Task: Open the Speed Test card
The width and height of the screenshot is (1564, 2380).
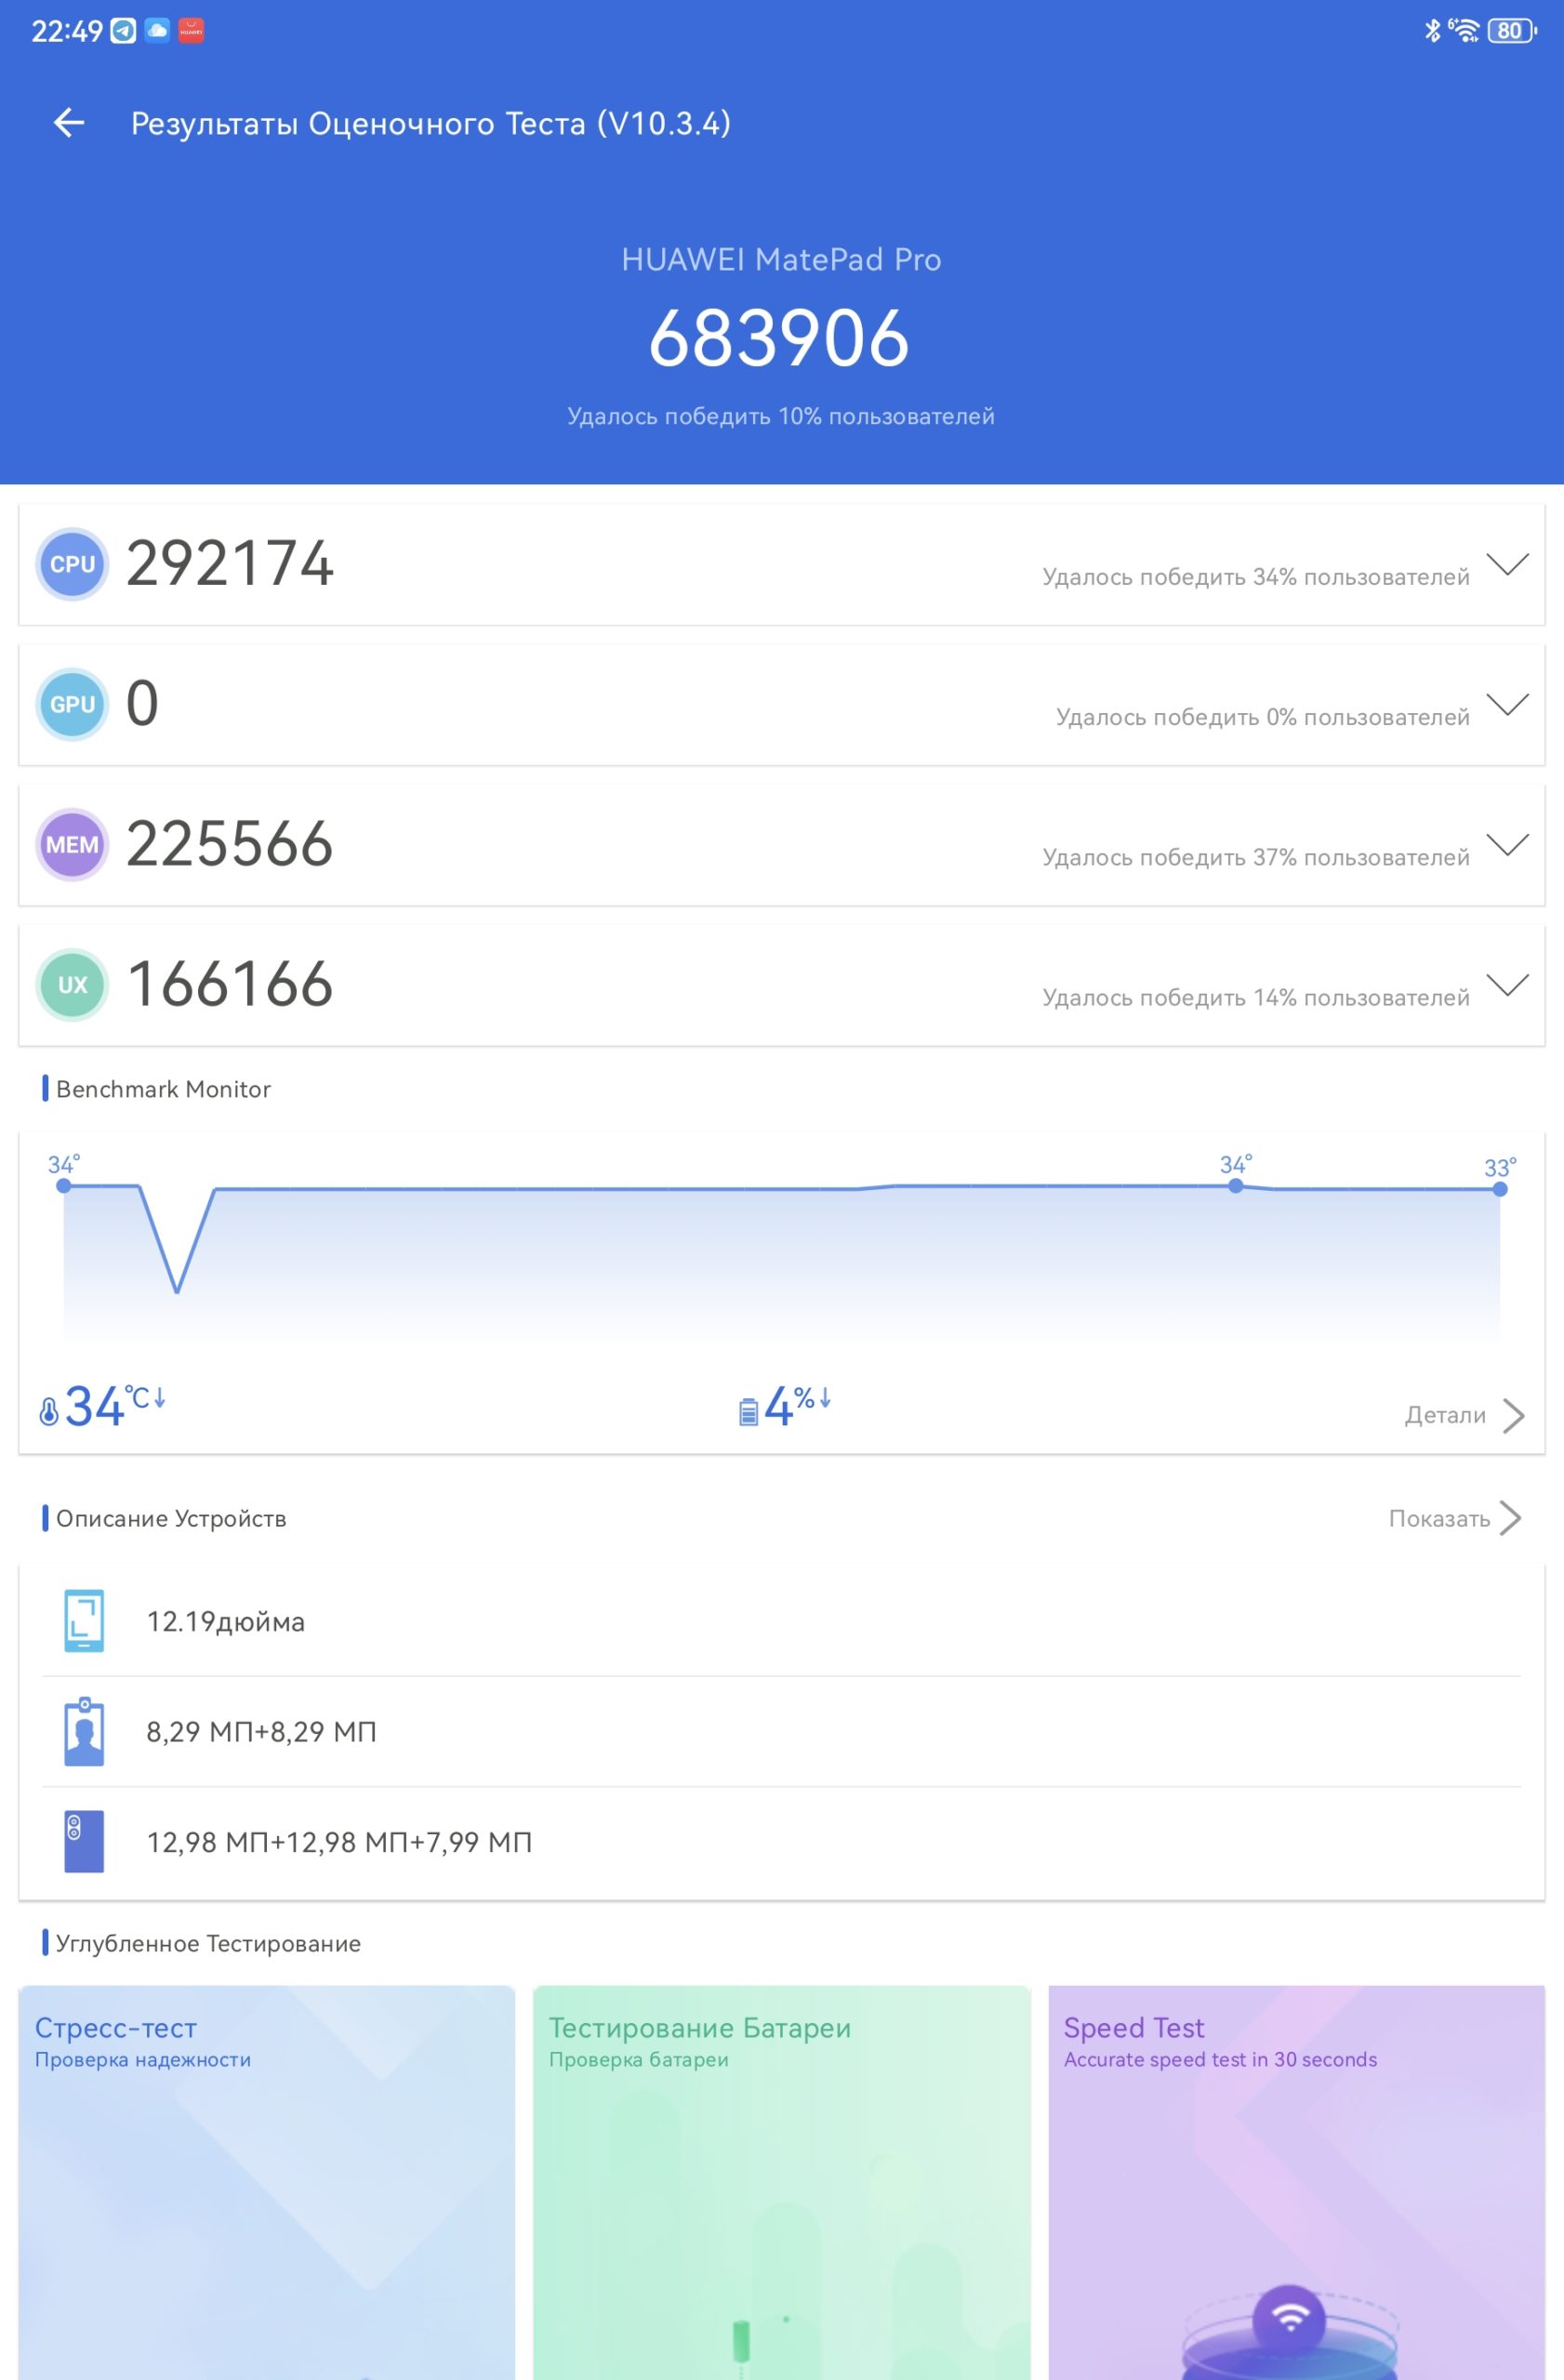Action: (x=1297, y=2182)
